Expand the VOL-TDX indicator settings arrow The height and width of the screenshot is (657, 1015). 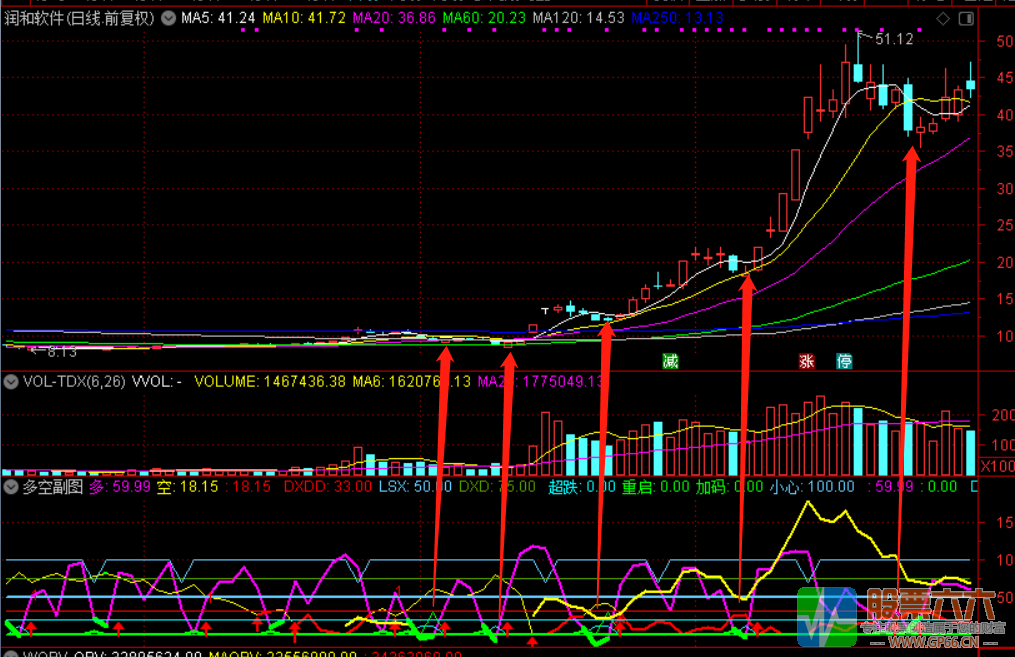11,381
